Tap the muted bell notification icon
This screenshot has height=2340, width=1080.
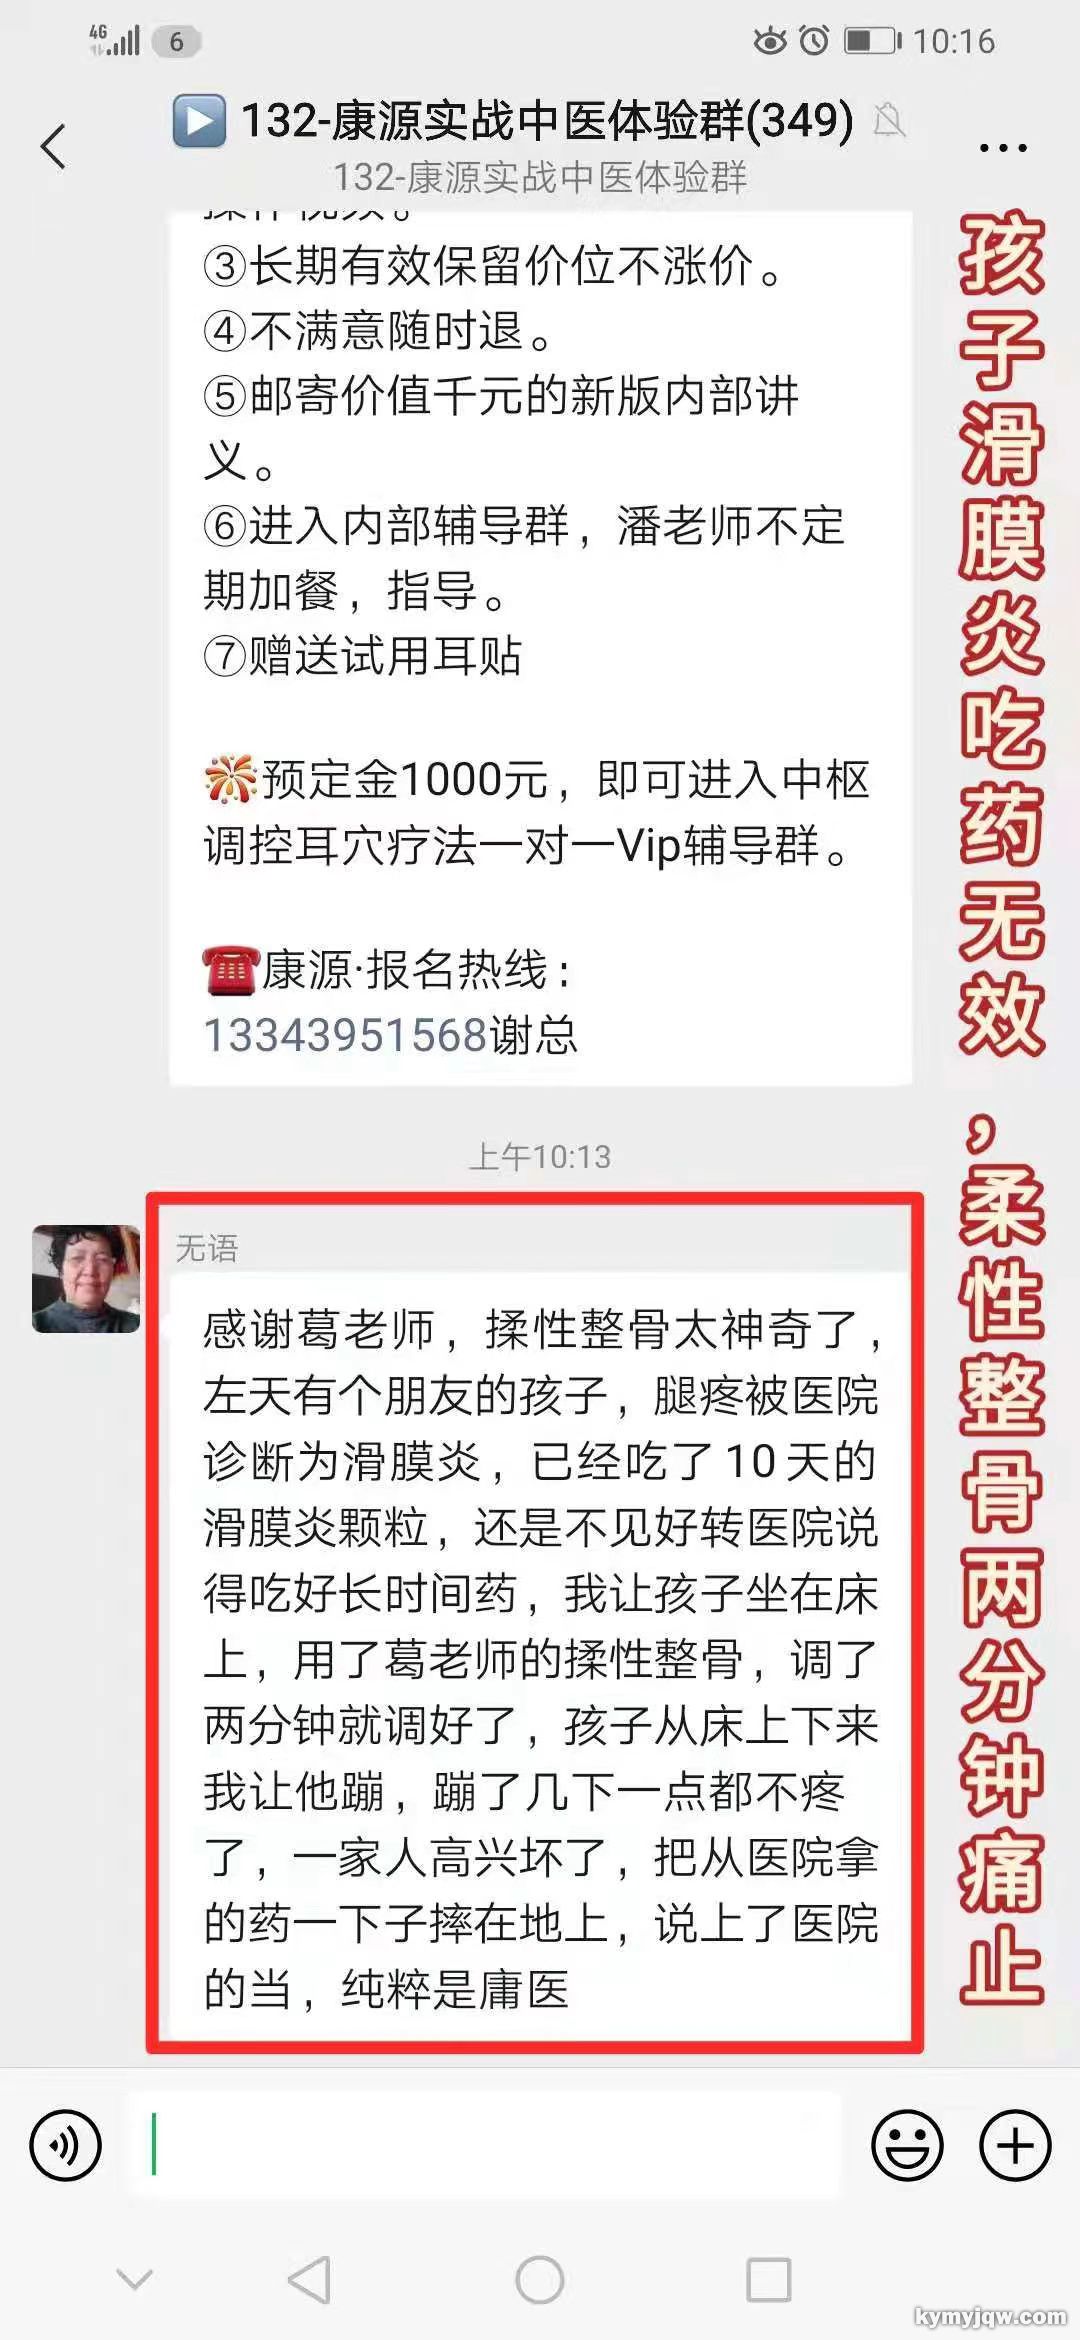(889, 121)
